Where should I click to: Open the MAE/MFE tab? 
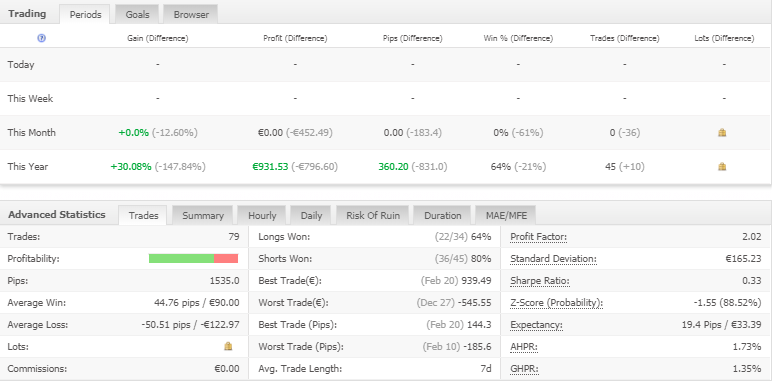tap(506, 215)
